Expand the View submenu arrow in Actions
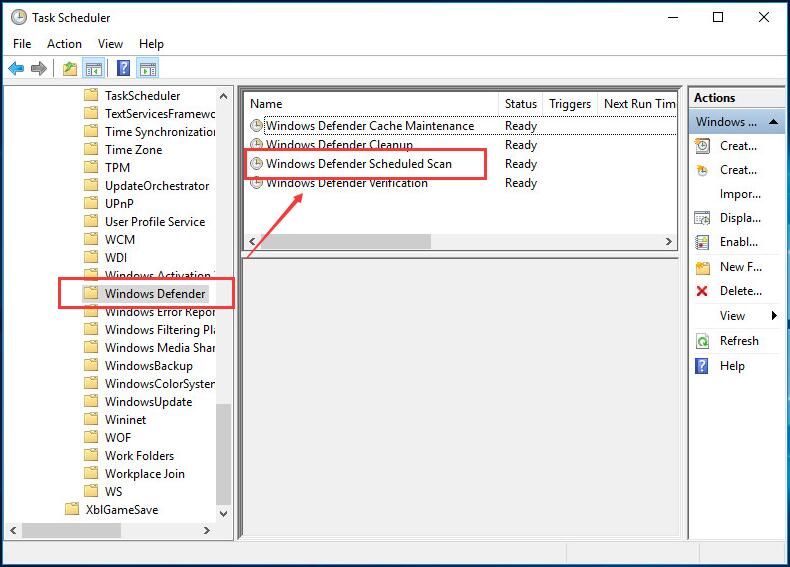The height and width of the screenshot is (567, 790). (774, 316)
